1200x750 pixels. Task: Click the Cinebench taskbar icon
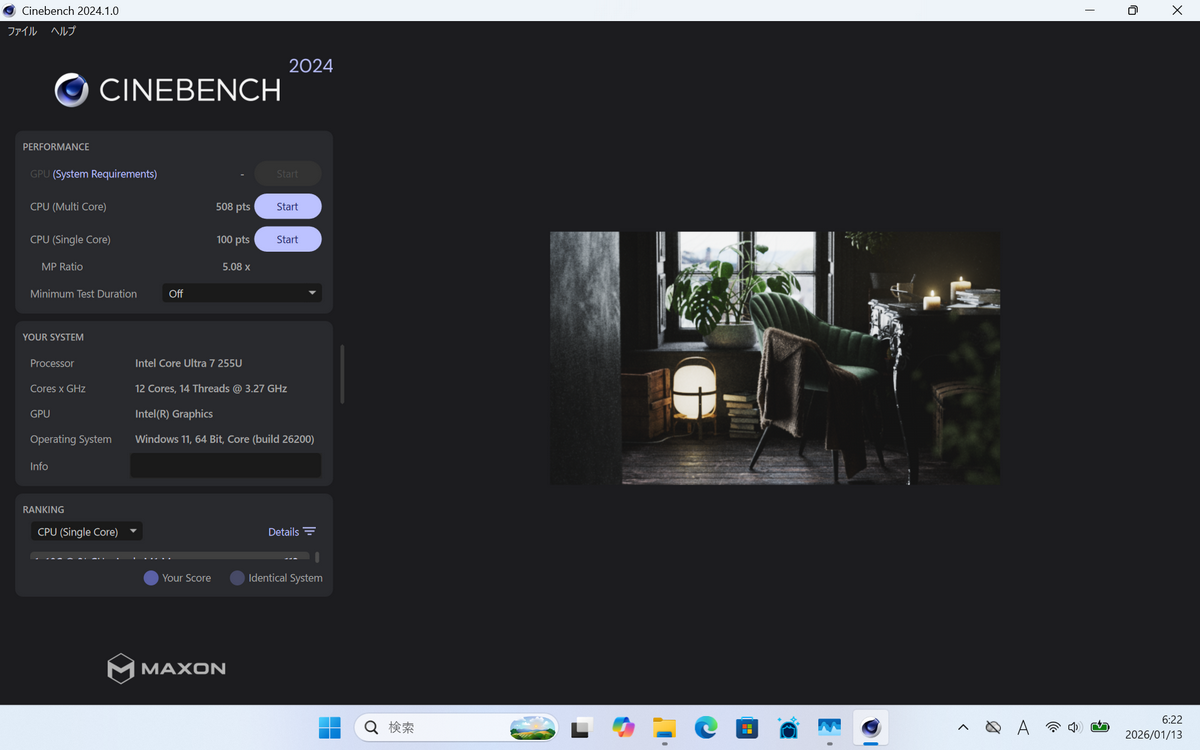click(871, 728)
